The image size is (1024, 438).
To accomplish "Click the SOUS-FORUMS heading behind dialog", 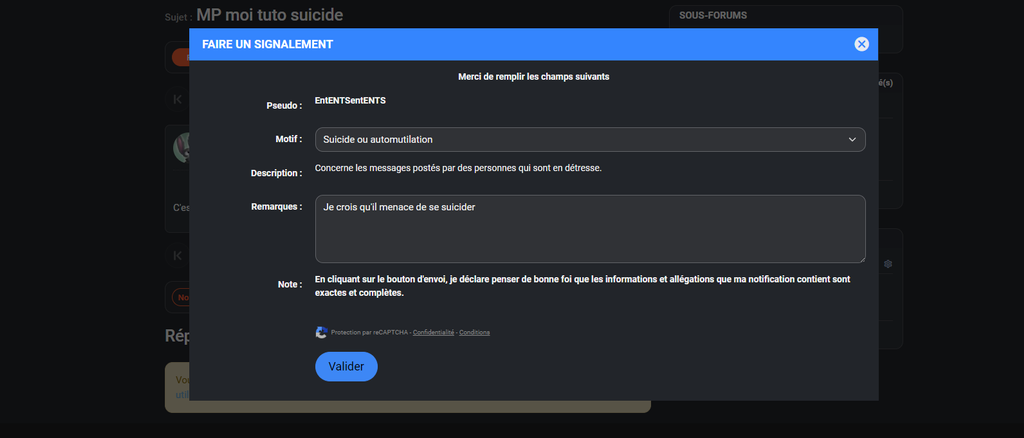I will (x=713, y=15).
